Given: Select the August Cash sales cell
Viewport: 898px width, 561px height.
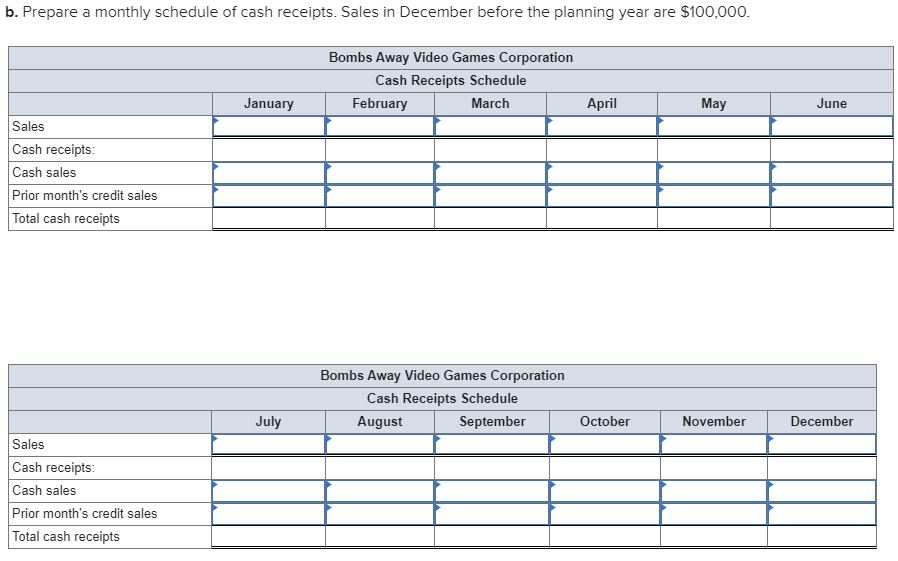Looking at the screenshot, I should 380,490.
